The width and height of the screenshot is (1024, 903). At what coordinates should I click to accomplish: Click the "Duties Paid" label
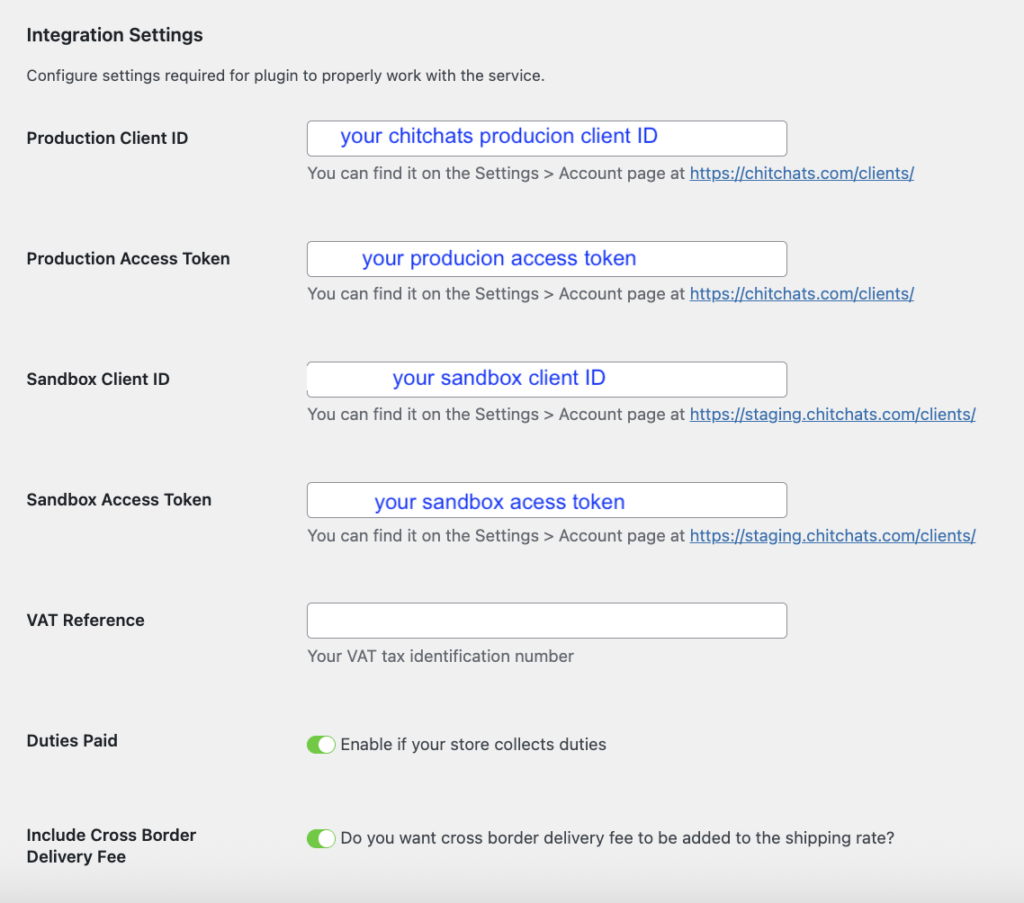point(72,741)
